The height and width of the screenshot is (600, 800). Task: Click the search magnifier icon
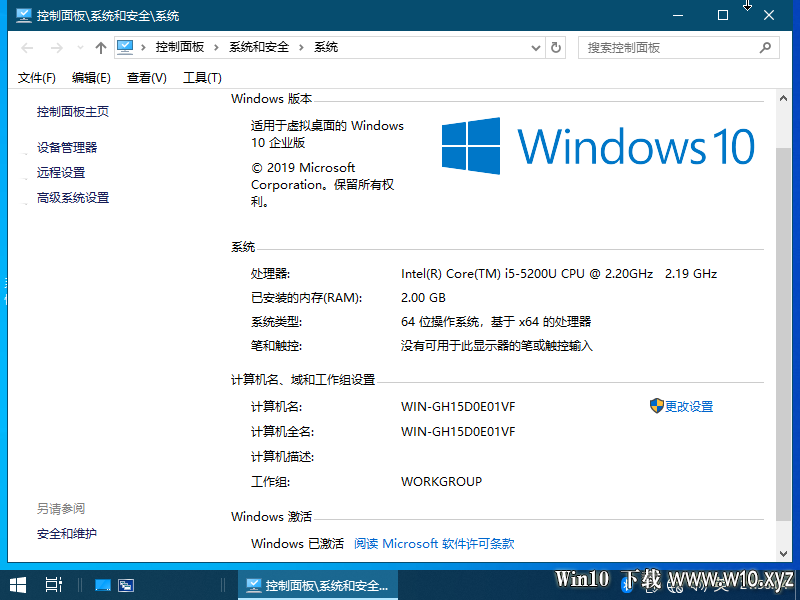(765, 48)
